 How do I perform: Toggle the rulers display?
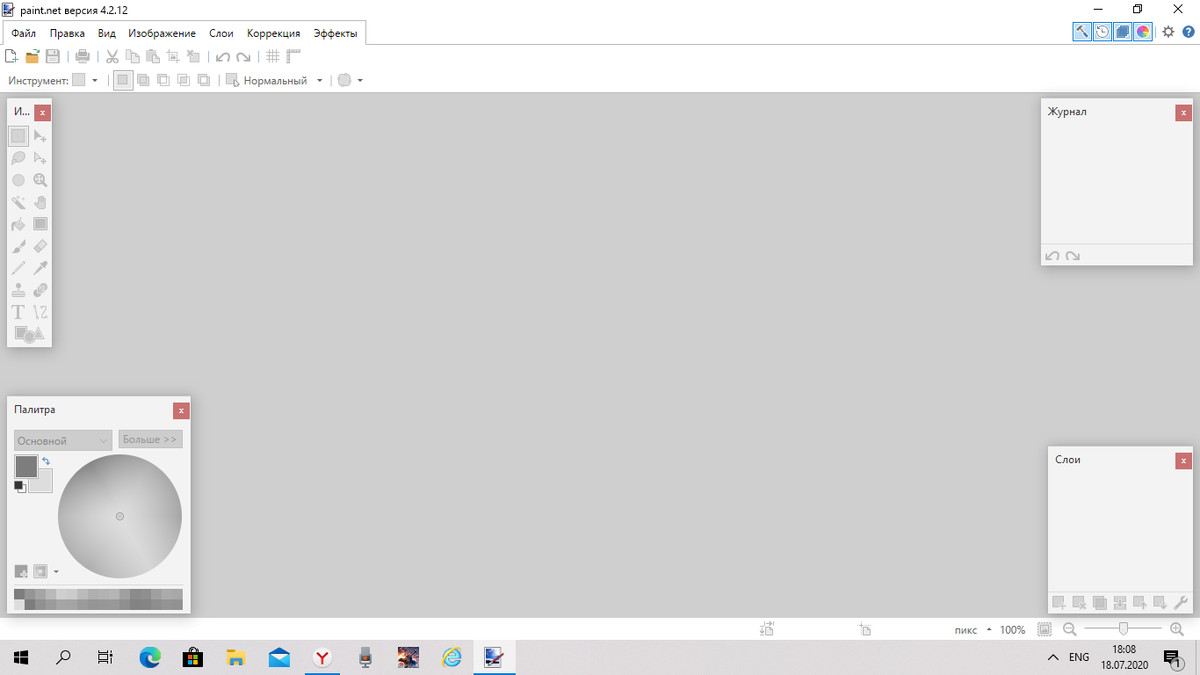click(294, 57)
